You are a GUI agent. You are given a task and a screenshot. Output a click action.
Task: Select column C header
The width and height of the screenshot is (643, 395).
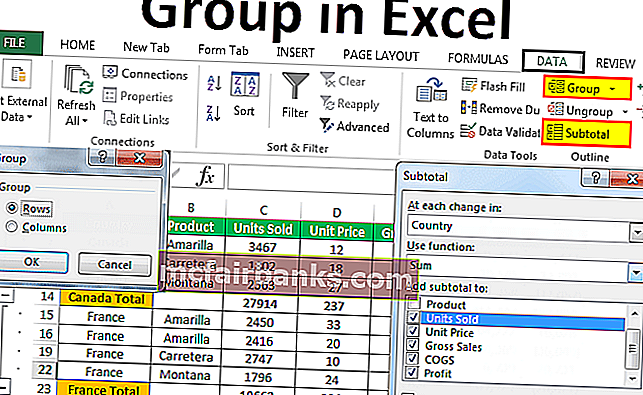click(x=263, y=210)
